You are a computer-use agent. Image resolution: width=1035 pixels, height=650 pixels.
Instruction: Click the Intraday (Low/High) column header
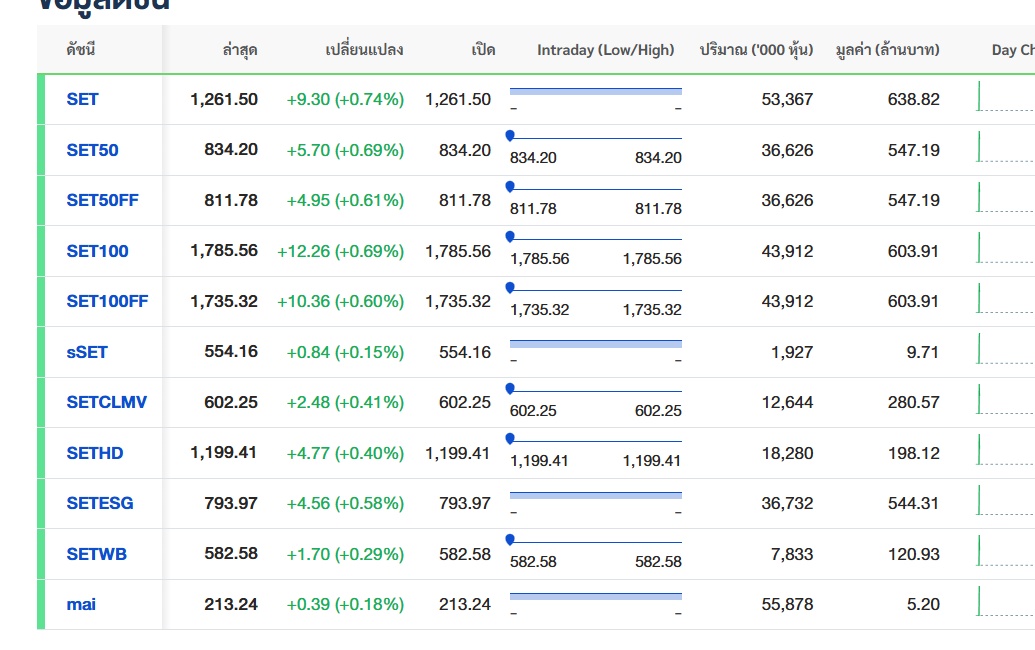[605, 50]
